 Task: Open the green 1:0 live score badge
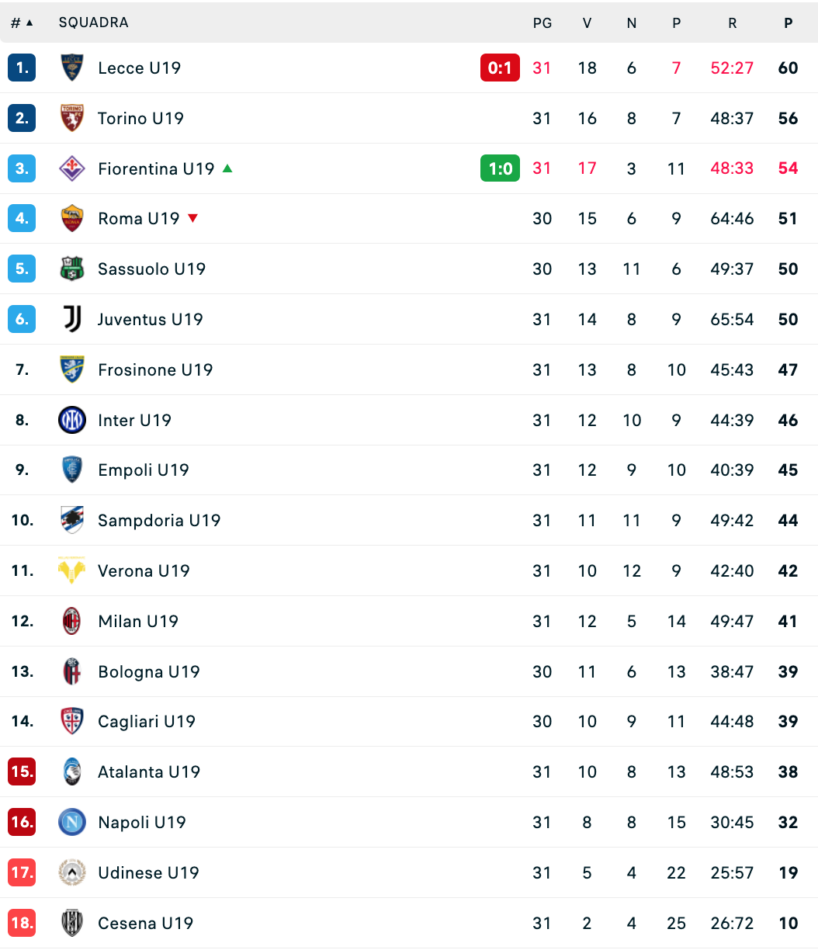click(500, 169)
